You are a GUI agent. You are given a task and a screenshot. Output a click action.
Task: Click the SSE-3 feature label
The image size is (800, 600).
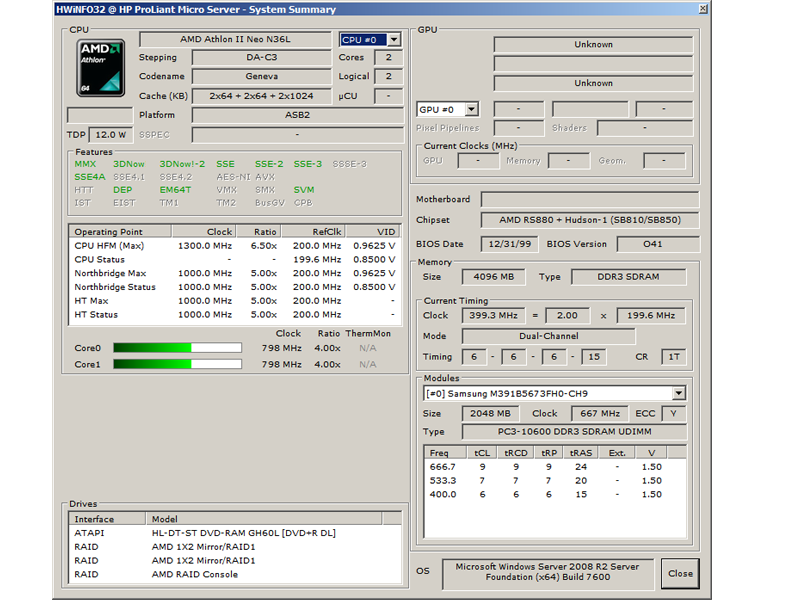[308, 164]
